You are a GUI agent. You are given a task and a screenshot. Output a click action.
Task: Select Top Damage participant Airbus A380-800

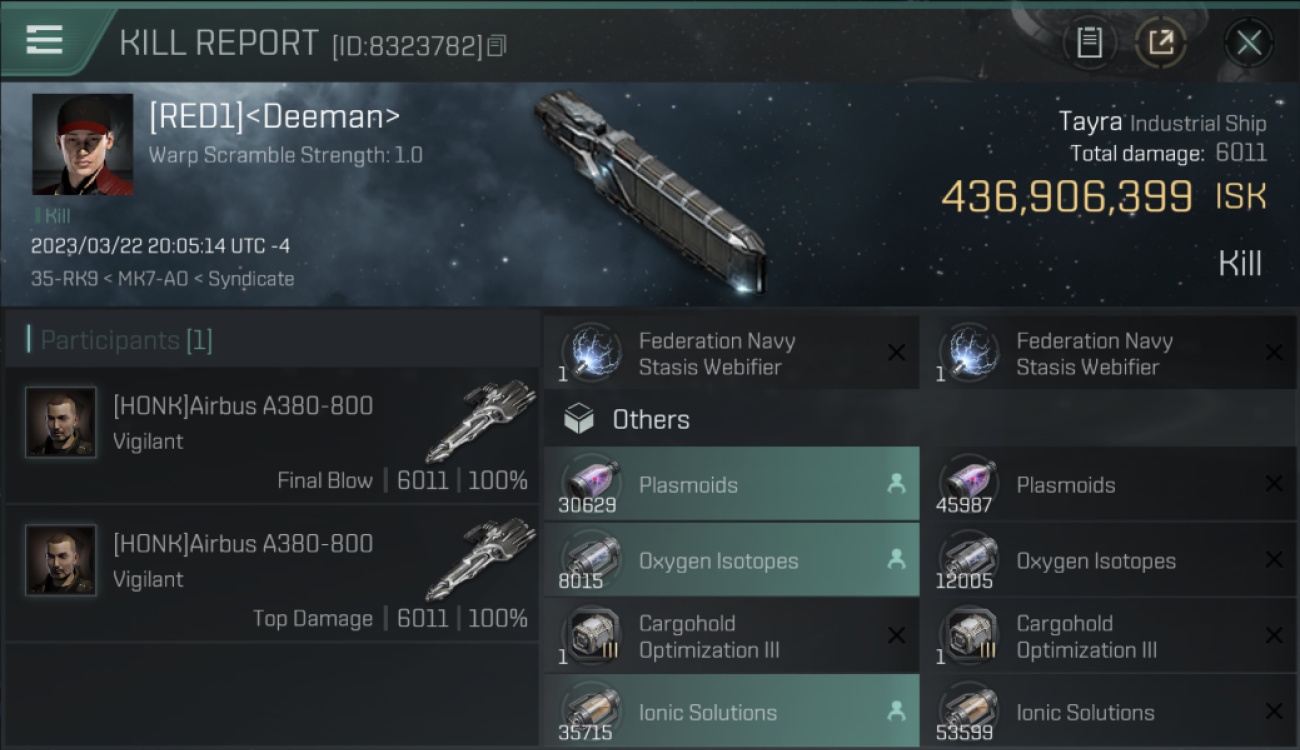click(272, 574)
